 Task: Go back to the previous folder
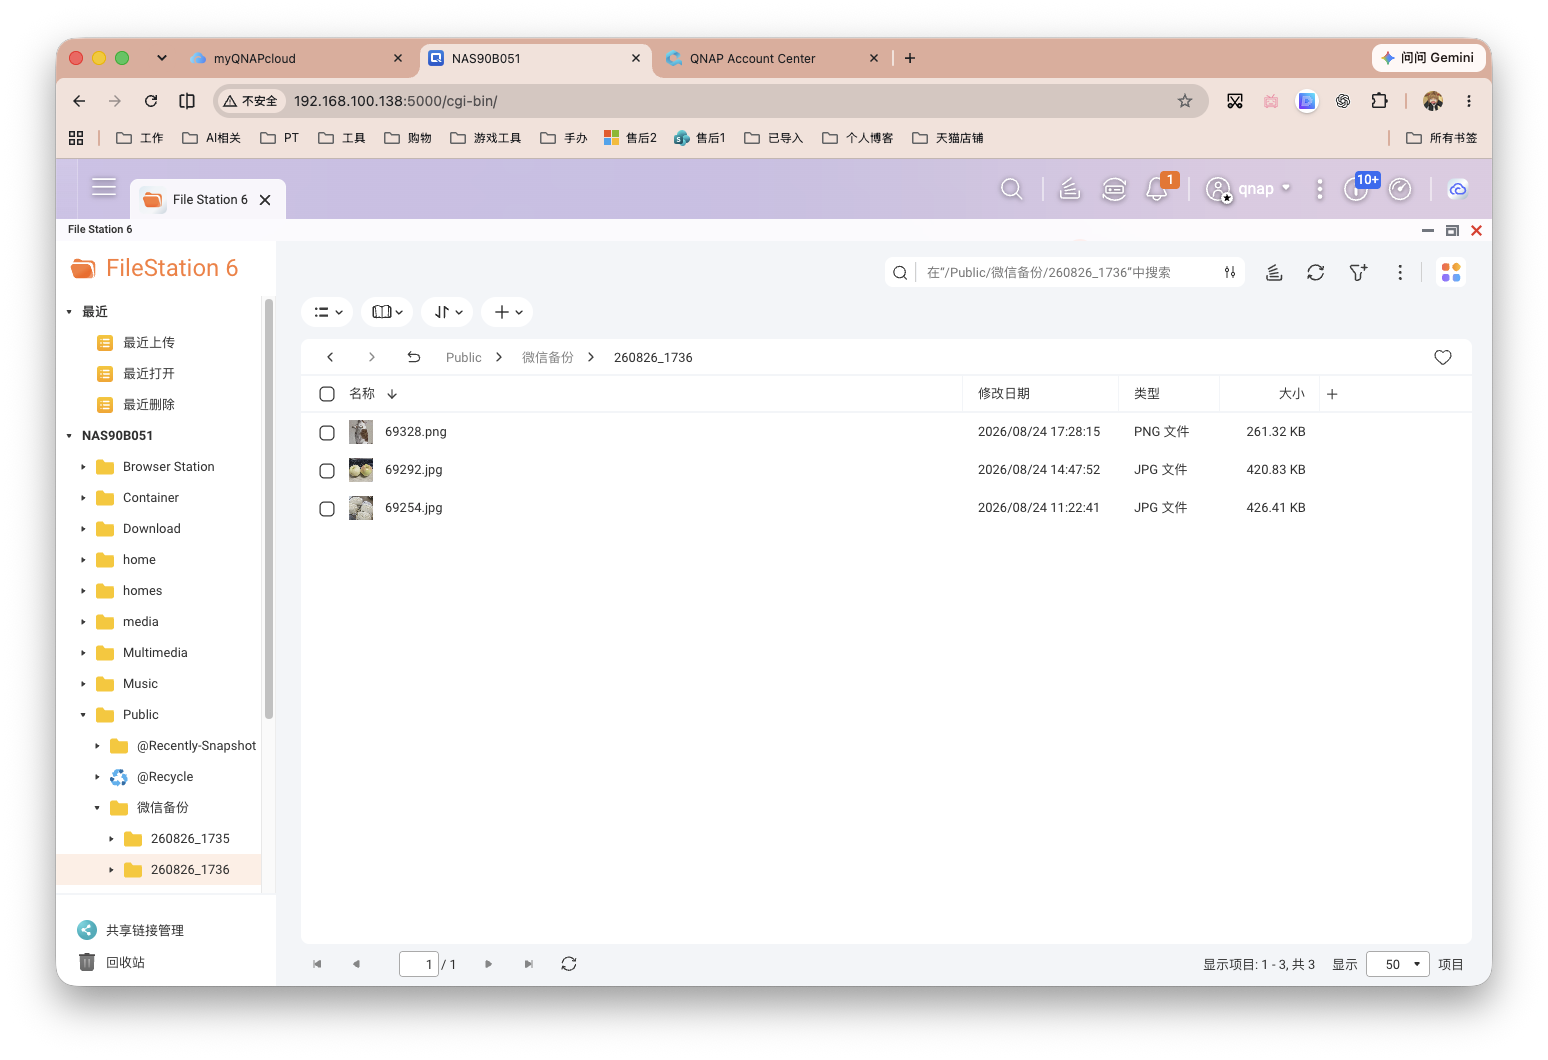pyautogui.click(x=330, y=357)
